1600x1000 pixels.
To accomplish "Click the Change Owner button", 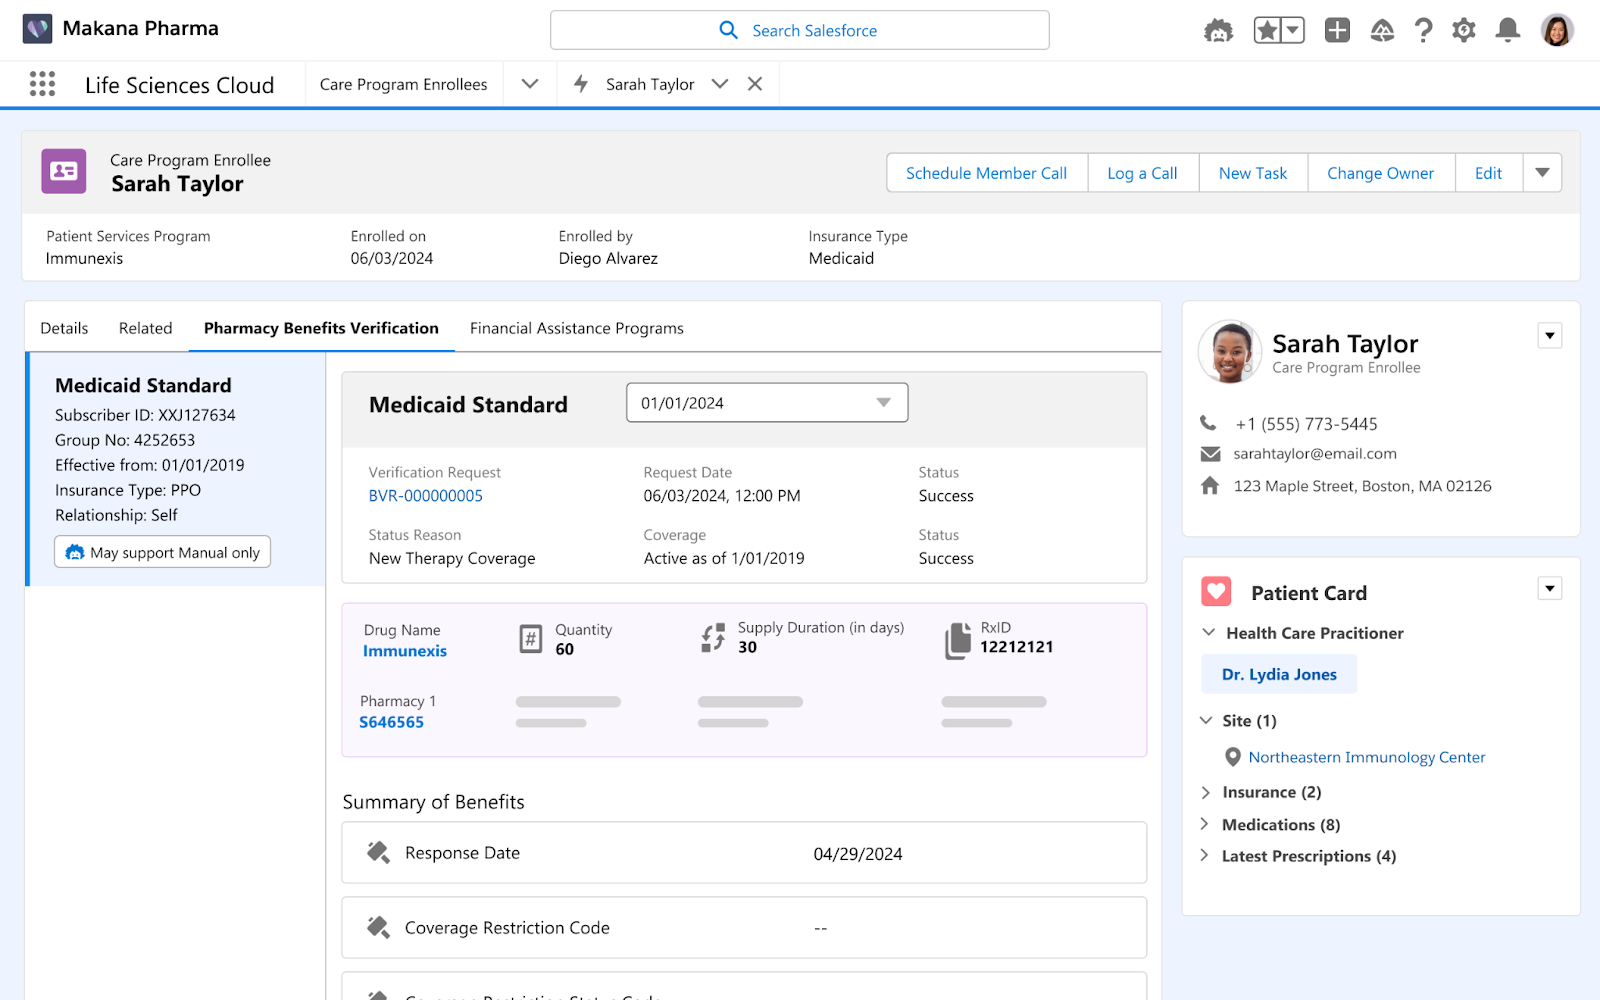I will click(x=1380, y=173).
